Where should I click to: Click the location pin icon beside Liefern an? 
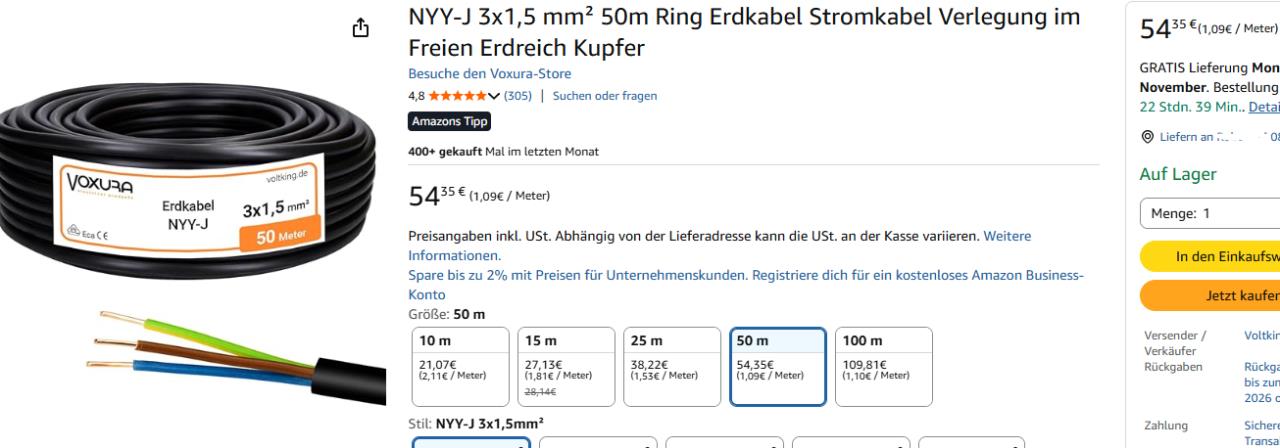(x=1146, y=137)
